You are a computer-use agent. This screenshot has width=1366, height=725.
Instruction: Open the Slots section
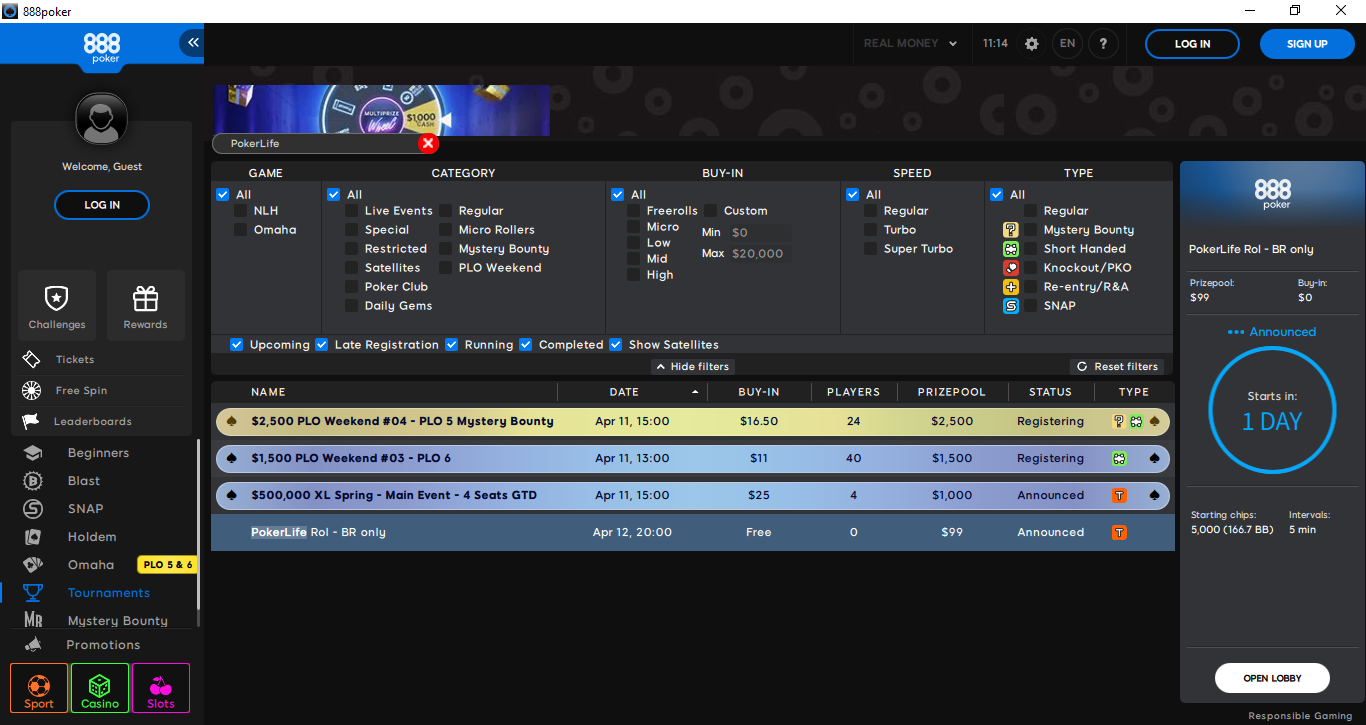coord(160,688)
